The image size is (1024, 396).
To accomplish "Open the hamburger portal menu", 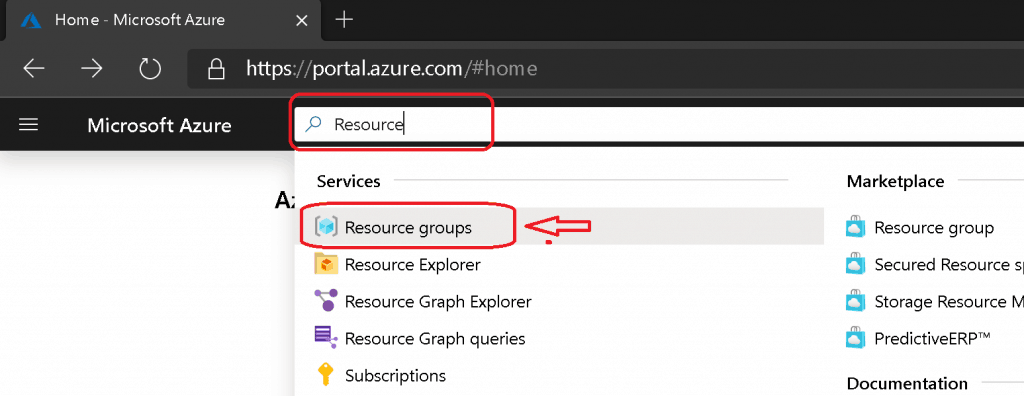I will coord(28,125).
